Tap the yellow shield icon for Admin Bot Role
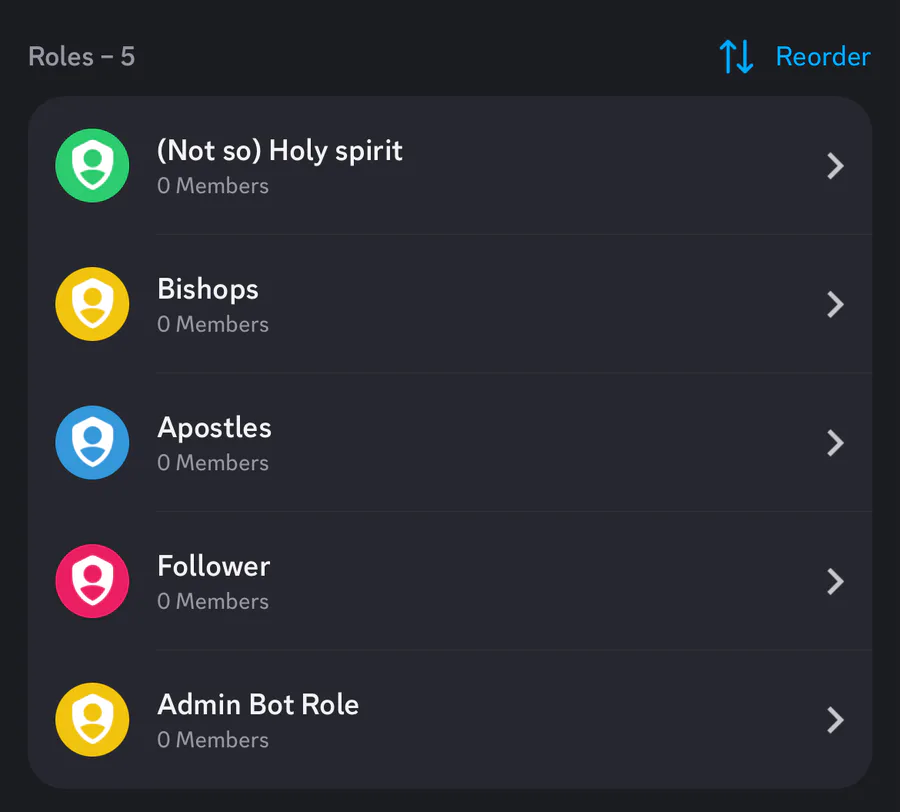Image resolution: width=900 pixels, height=812 pixels. [x=92, y=720]
